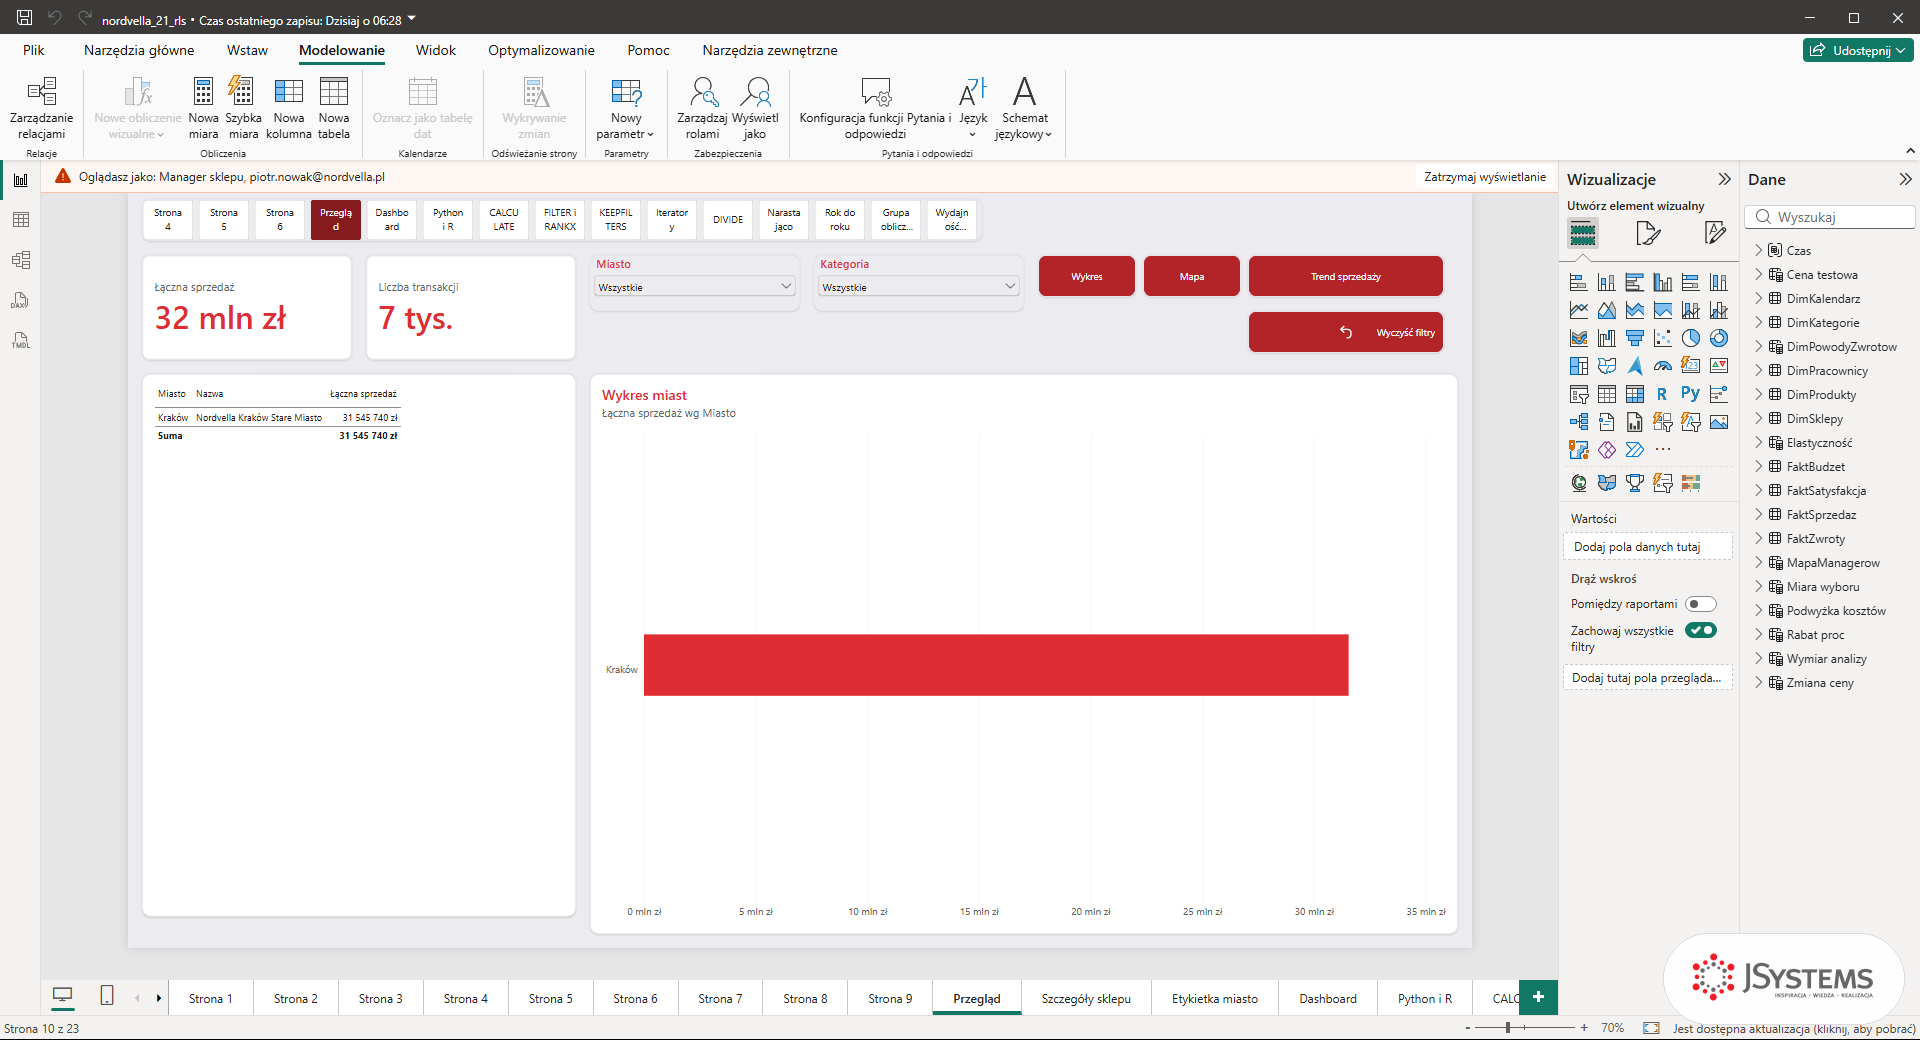Expand the DimSklepy table in Dane
The width and height of the screenshot is (1920, 1040).
[x=1759, y=419]
